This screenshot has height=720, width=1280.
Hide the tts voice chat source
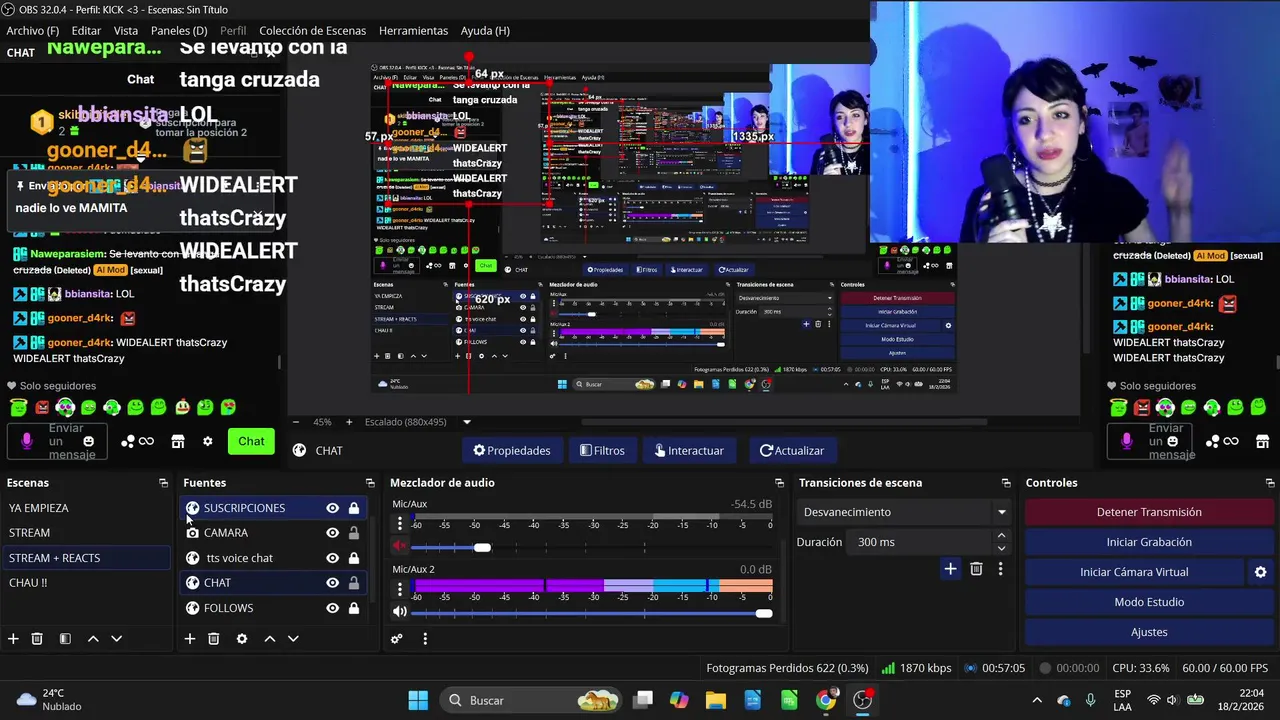click(x=332, y=558)
